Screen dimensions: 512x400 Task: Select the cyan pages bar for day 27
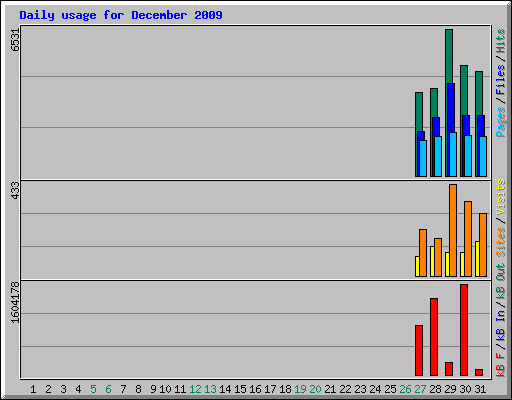click(423, 158)
